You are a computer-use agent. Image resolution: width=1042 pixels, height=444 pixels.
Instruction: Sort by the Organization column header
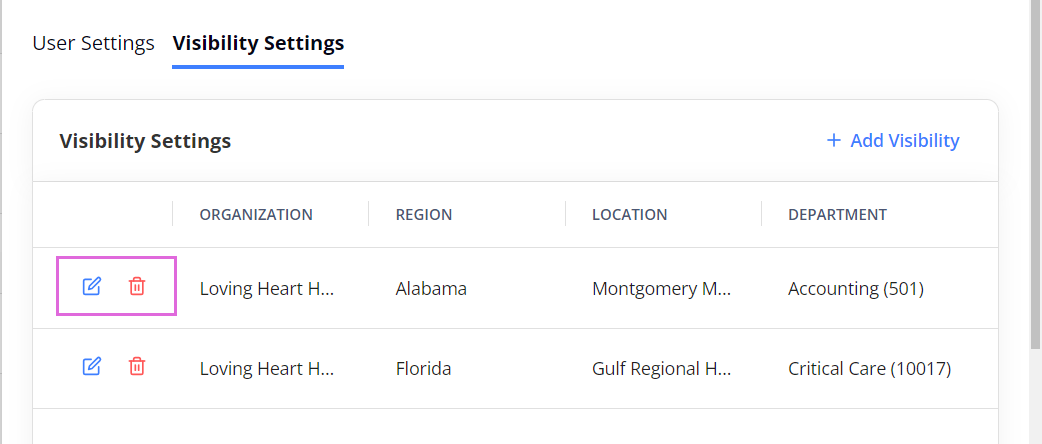click(256, 215)
